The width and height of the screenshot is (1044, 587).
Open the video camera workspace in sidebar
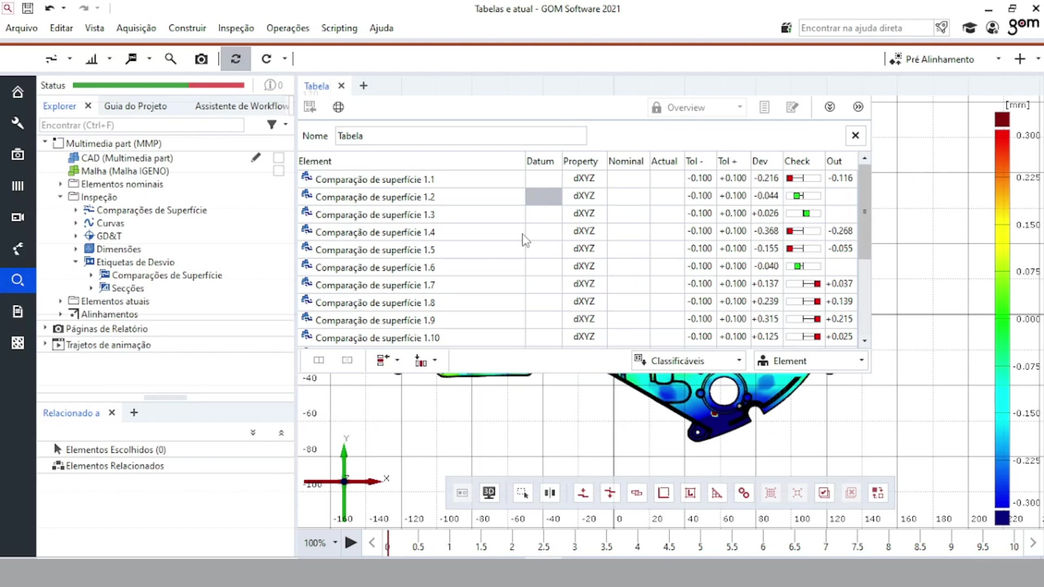tap(18, 217)
